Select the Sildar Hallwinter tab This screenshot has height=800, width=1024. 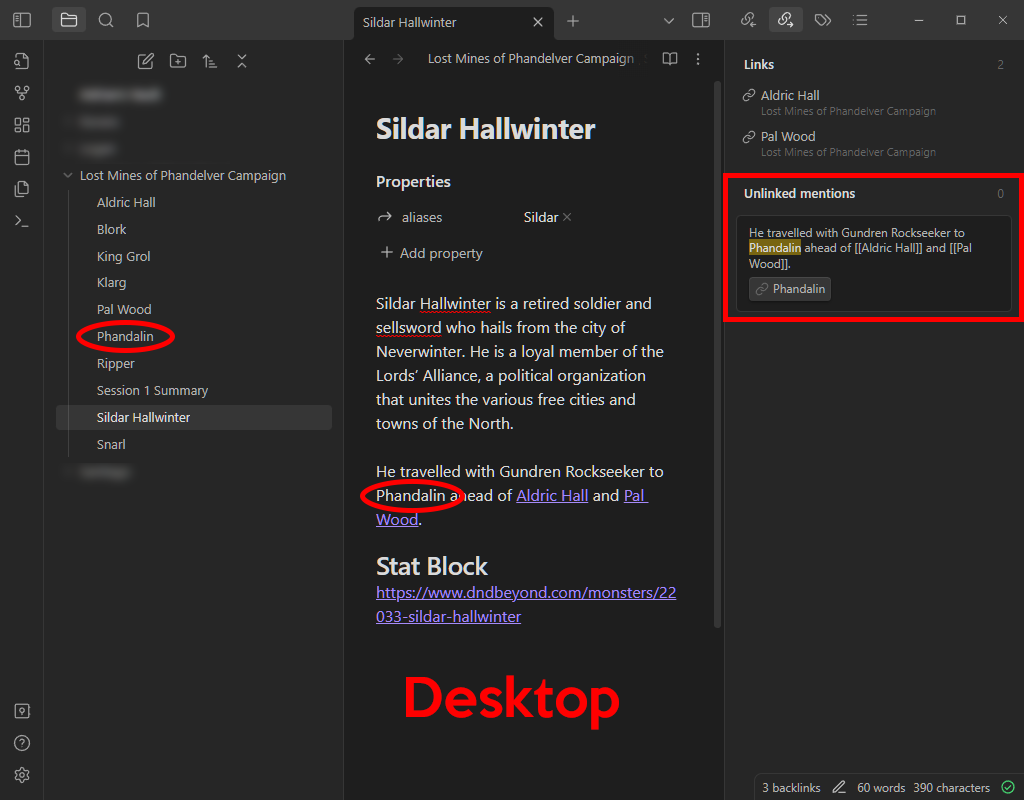[453, 22]
